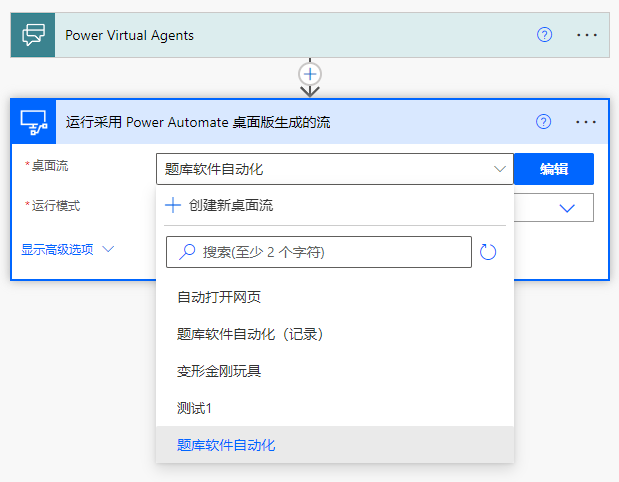Click the Power Virtual Agents chat icon
Image resolution: width=619 pixels, height=482 pixels.
pos(33,35)
